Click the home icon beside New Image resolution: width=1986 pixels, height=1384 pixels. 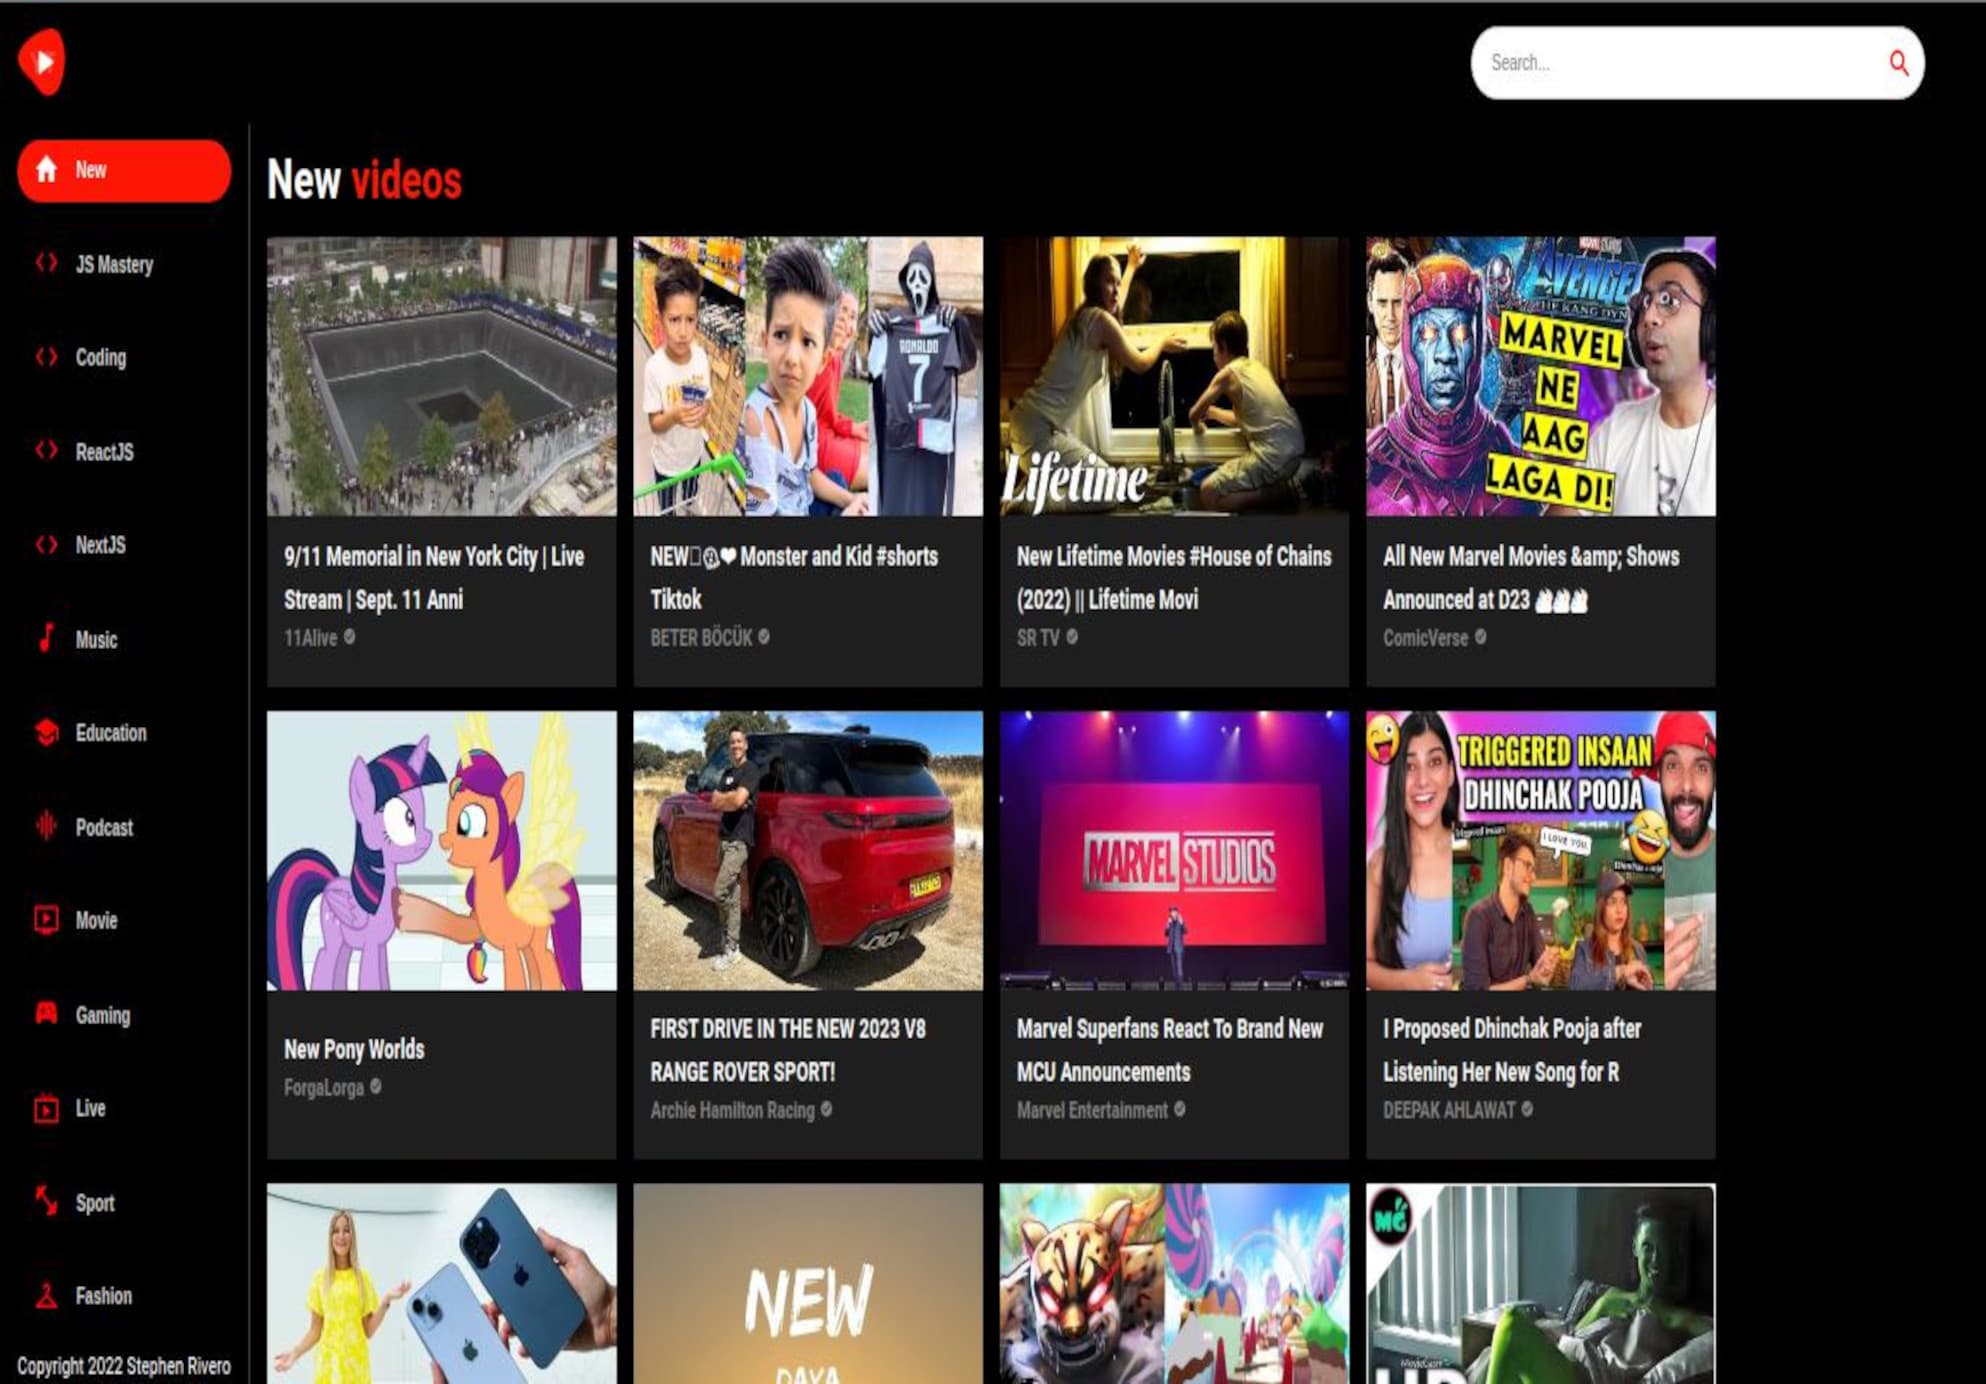[x=46, y=169]
